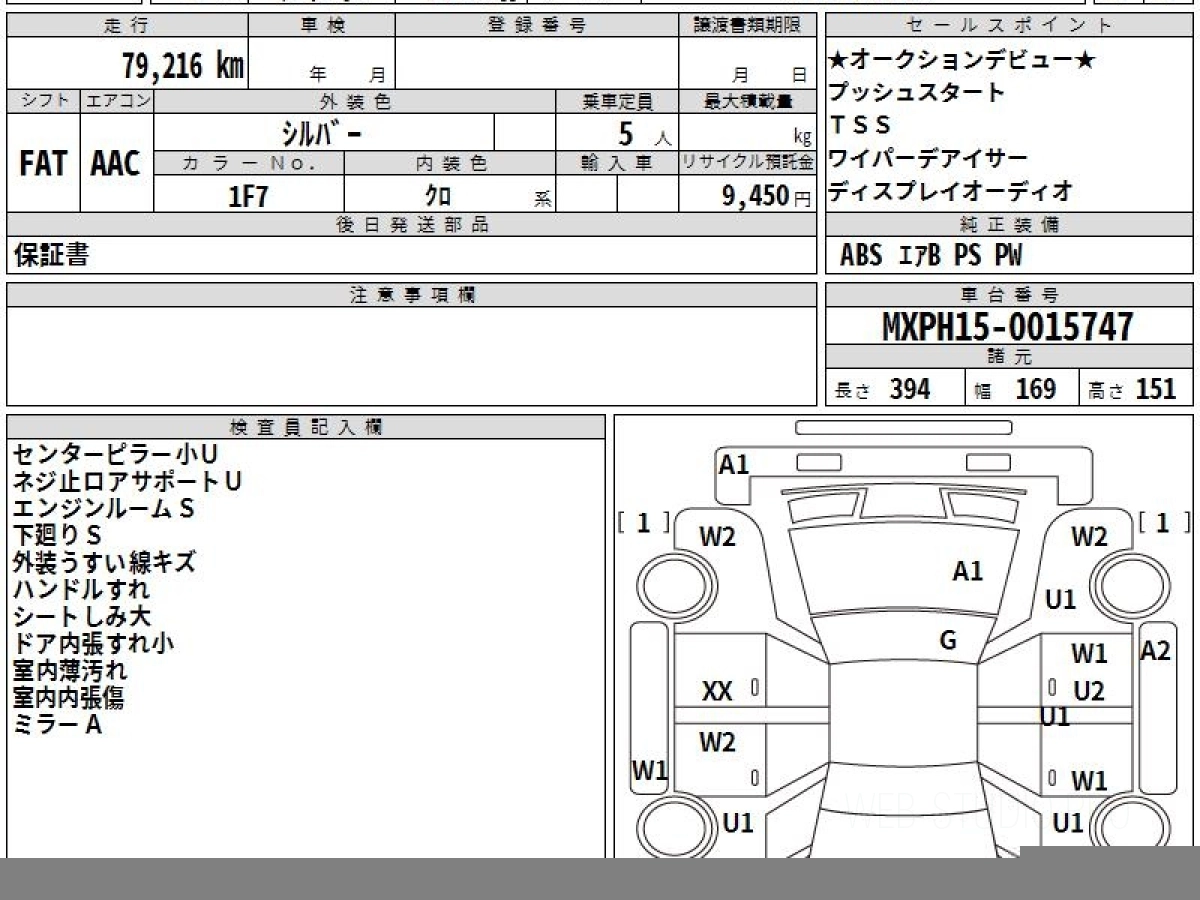Viewport: 1200px width, 900px height.
Task: Select the color number 1F7
Action: point(249,197)
